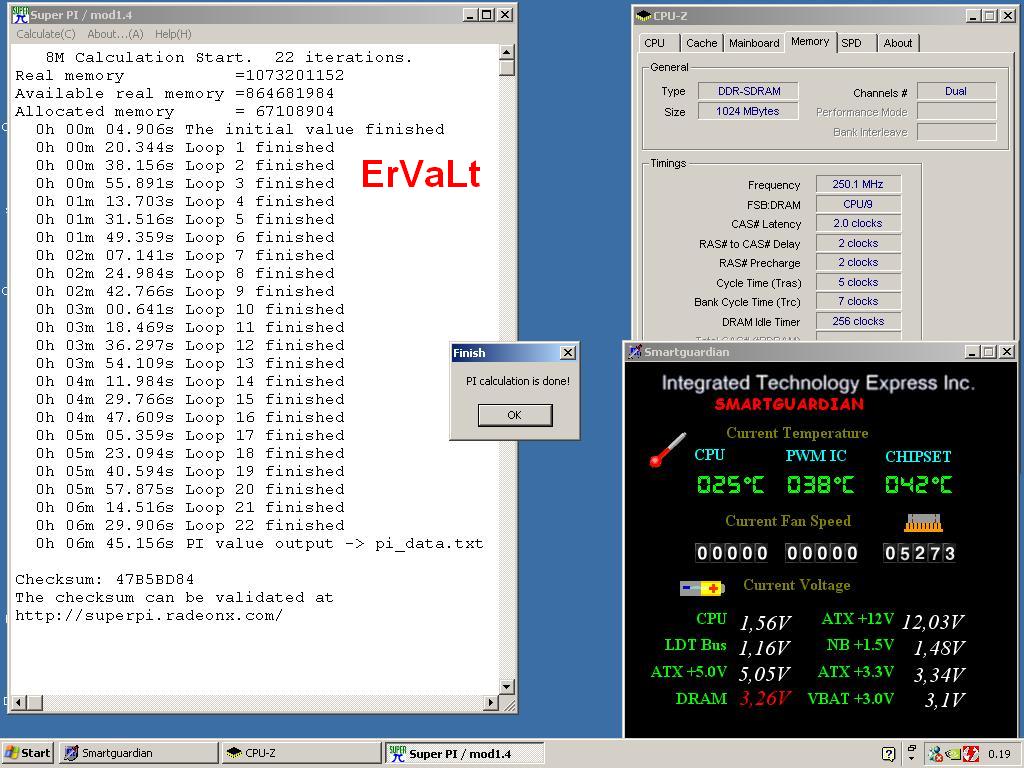Click the network disconnected tray icon
This screenshot has height=768, width=1024.
point(936,754)
